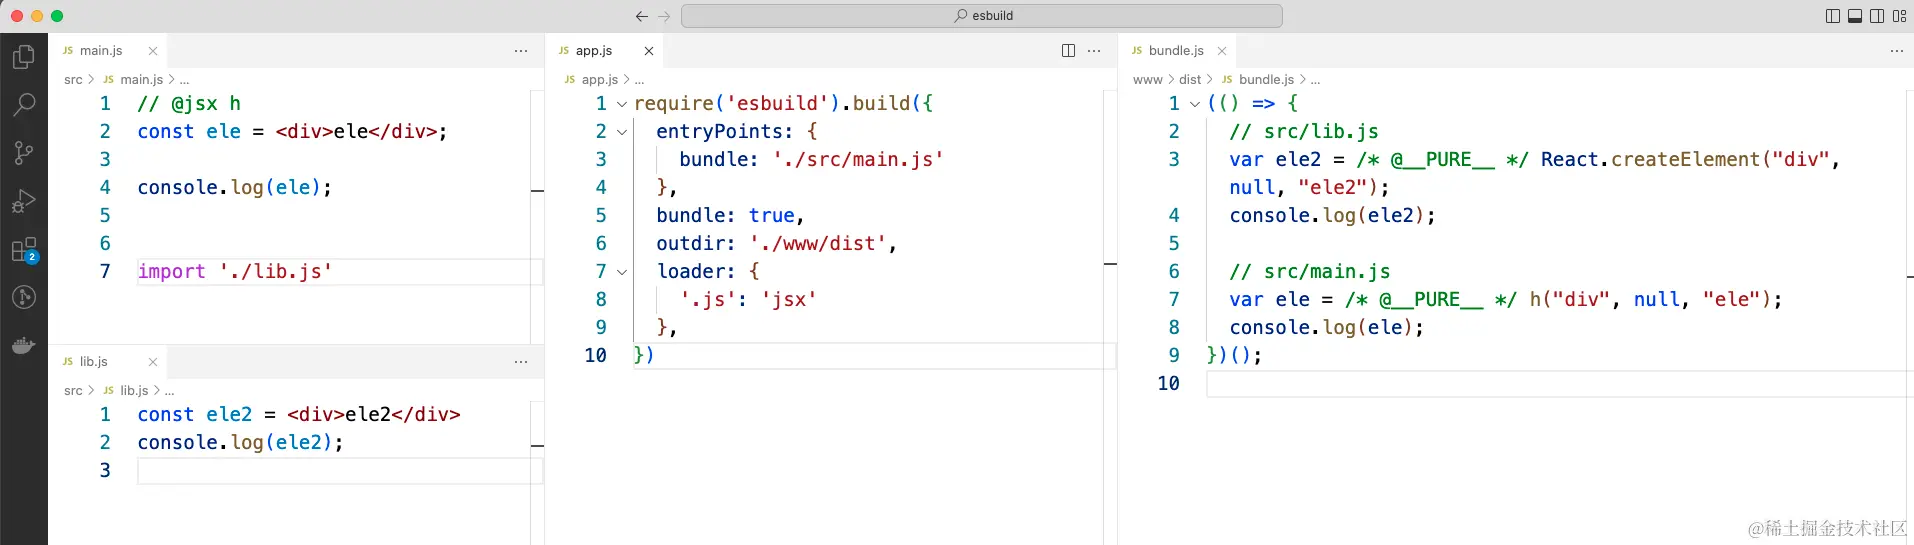
Task: Go forward with the navigation arrow
Action: [x=664, y=16]
